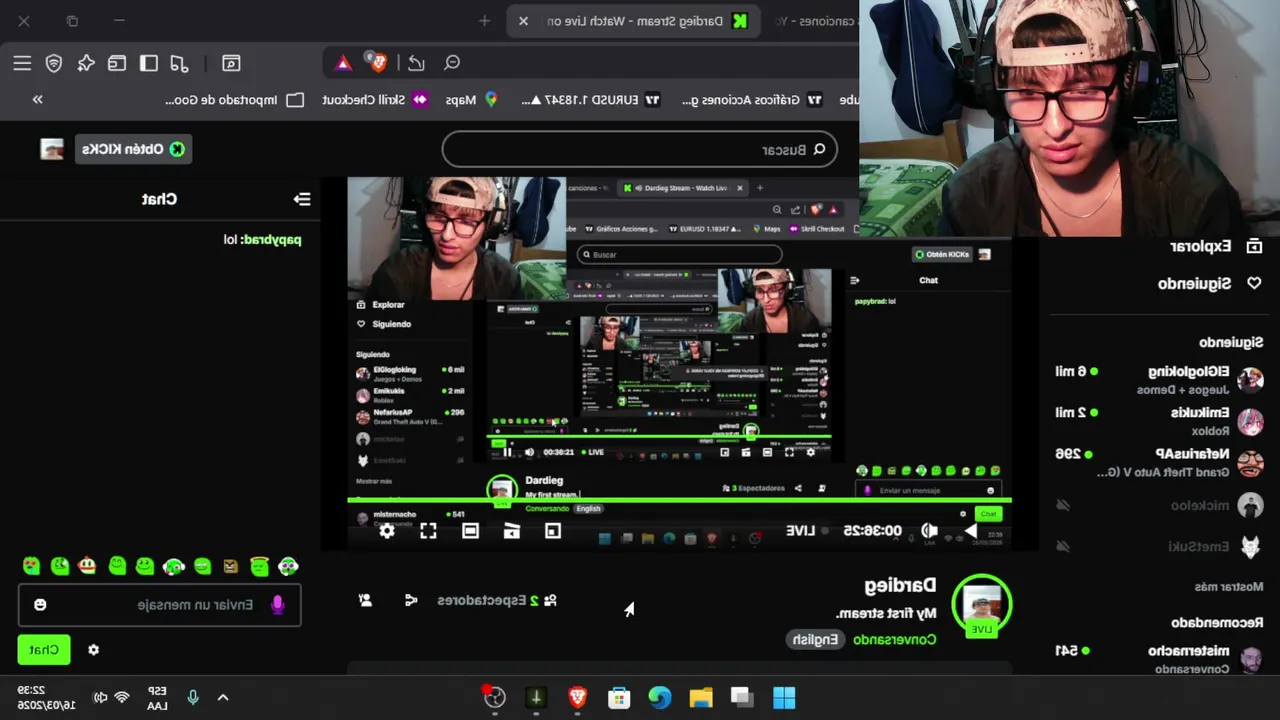Open the Windows Start button
Viewport: 1280px width, 720px height.
pyautogui.click(x=784, y=698)
